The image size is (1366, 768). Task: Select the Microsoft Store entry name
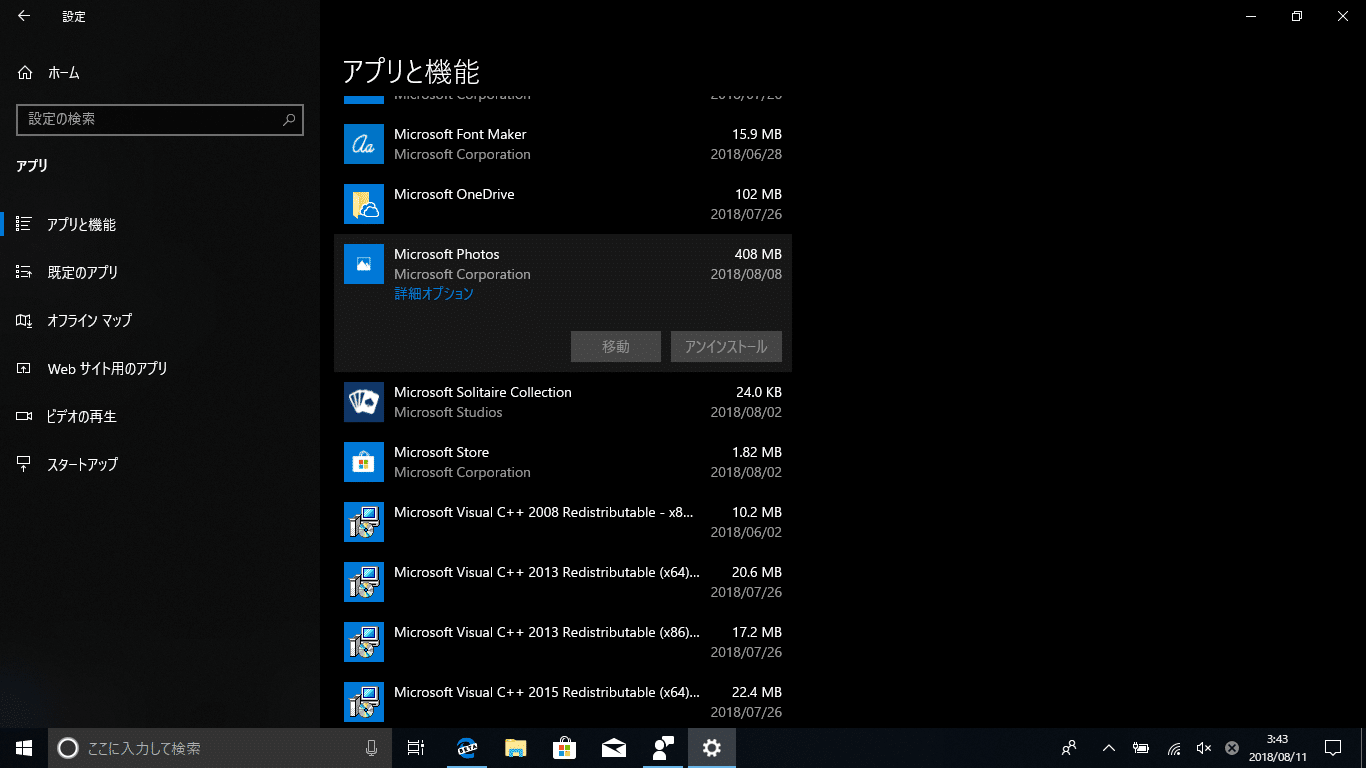[x=441, y=452]
